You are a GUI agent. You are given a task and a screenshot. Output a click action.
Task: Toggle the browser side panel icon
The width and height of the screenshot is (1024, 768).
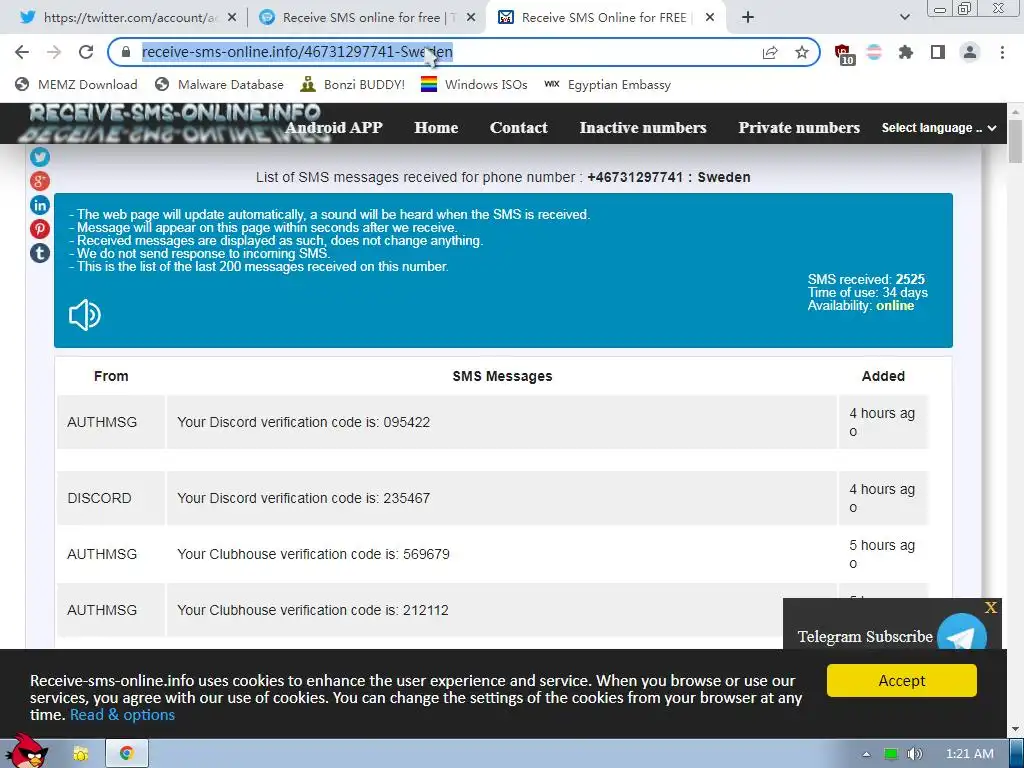tap(938, 52)
